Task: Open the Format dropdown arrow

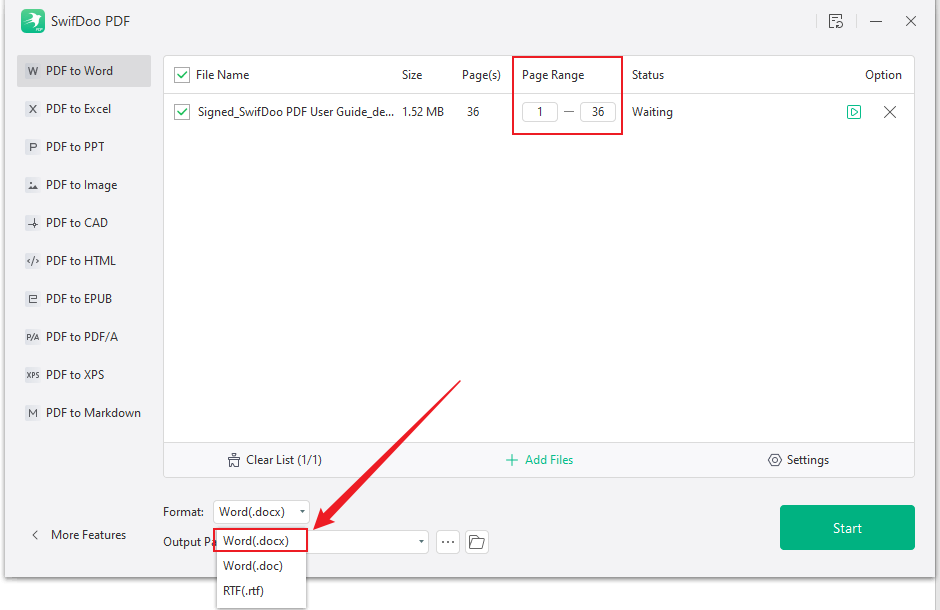Action: pyautogui.click(x=302, y=512)
